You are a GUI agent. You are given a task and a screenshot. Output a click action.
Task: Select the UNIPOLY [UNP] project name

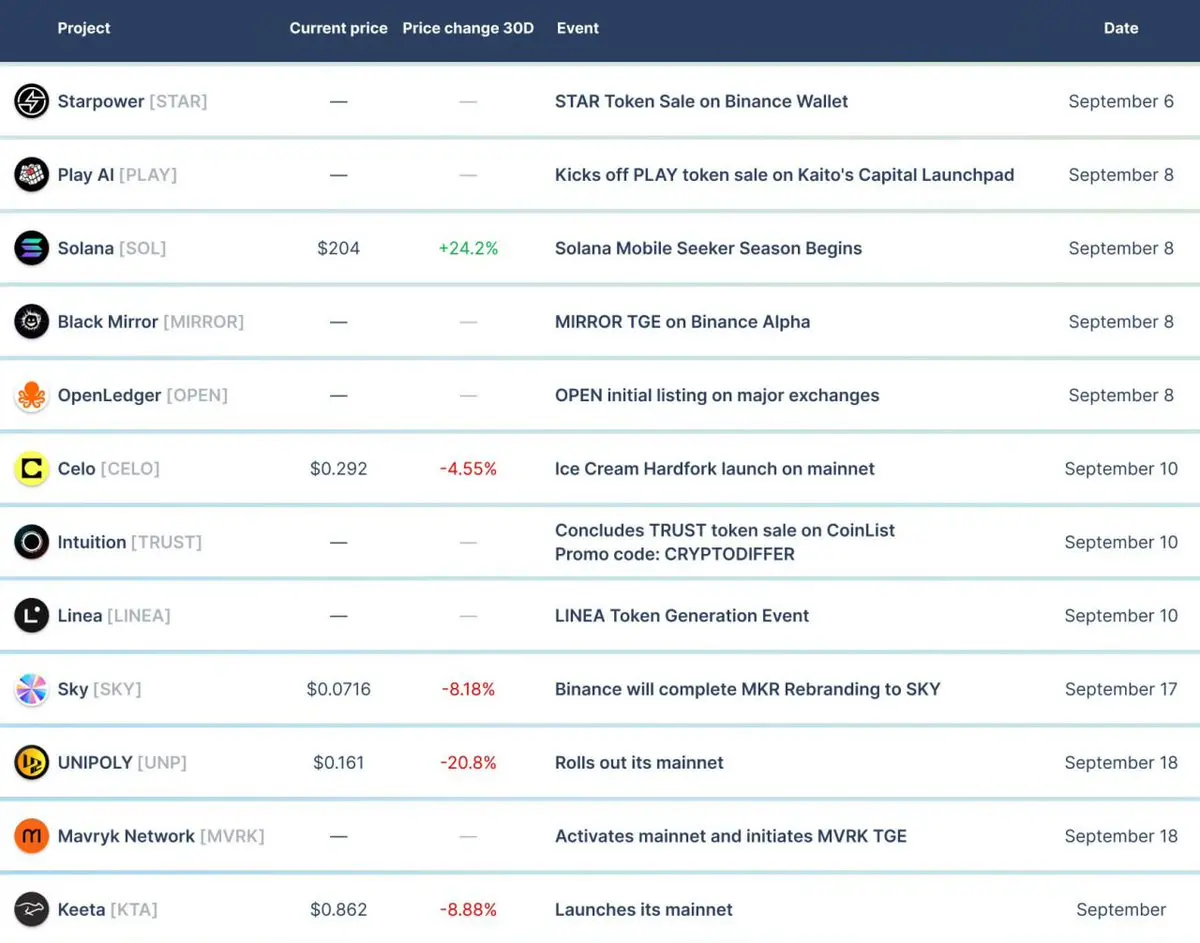(122, 763)
